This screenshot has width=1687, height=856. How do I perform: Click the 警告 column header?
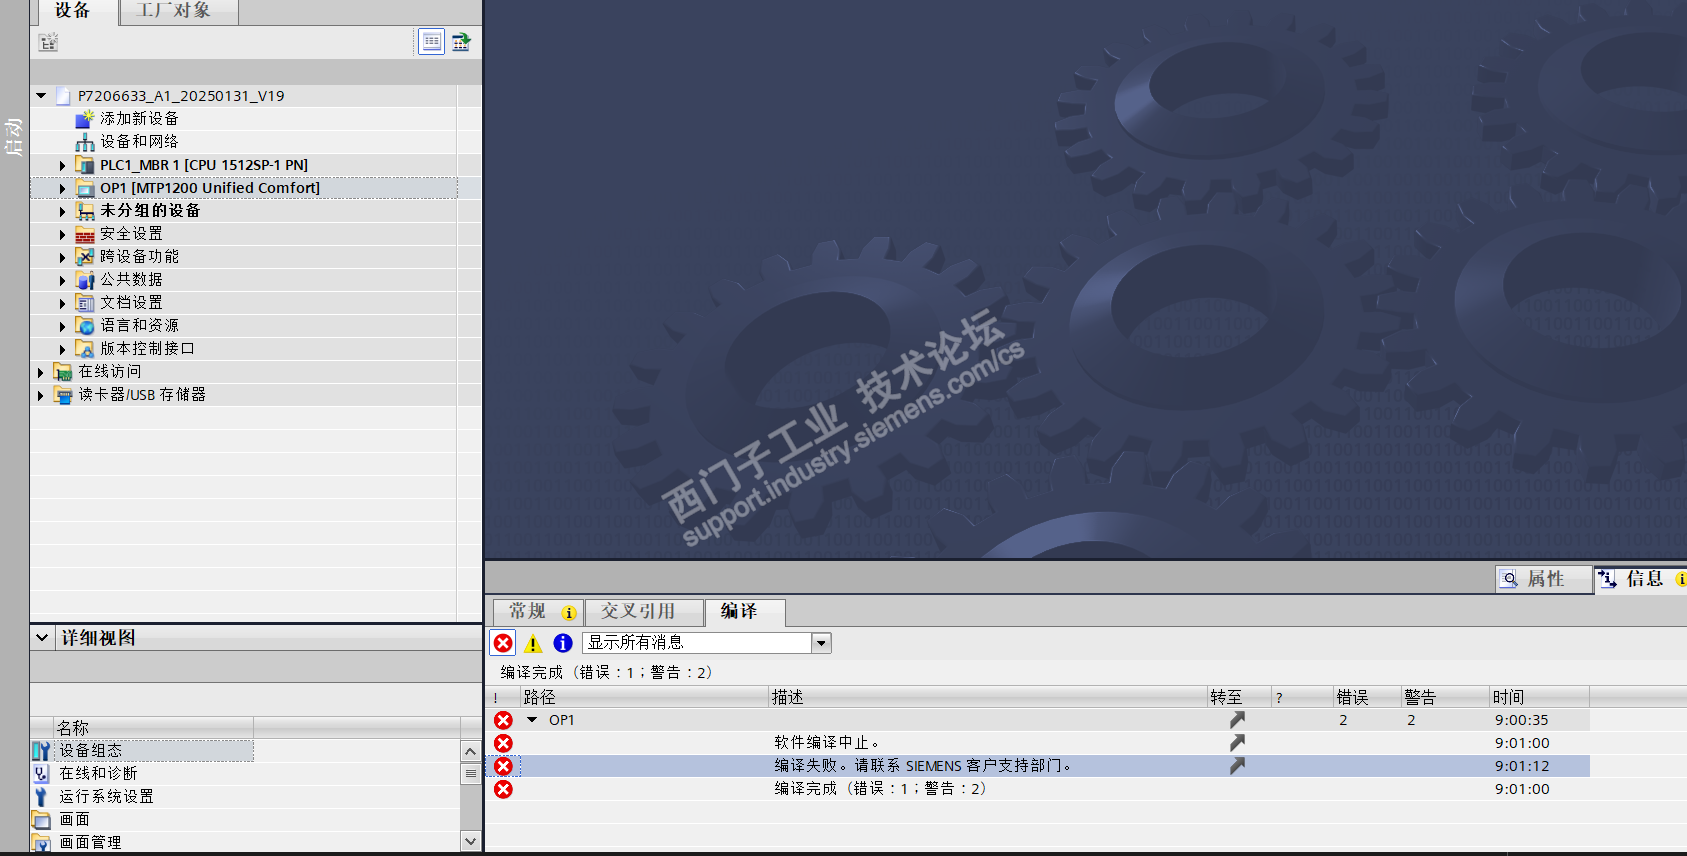click(x=1445, y=697)
